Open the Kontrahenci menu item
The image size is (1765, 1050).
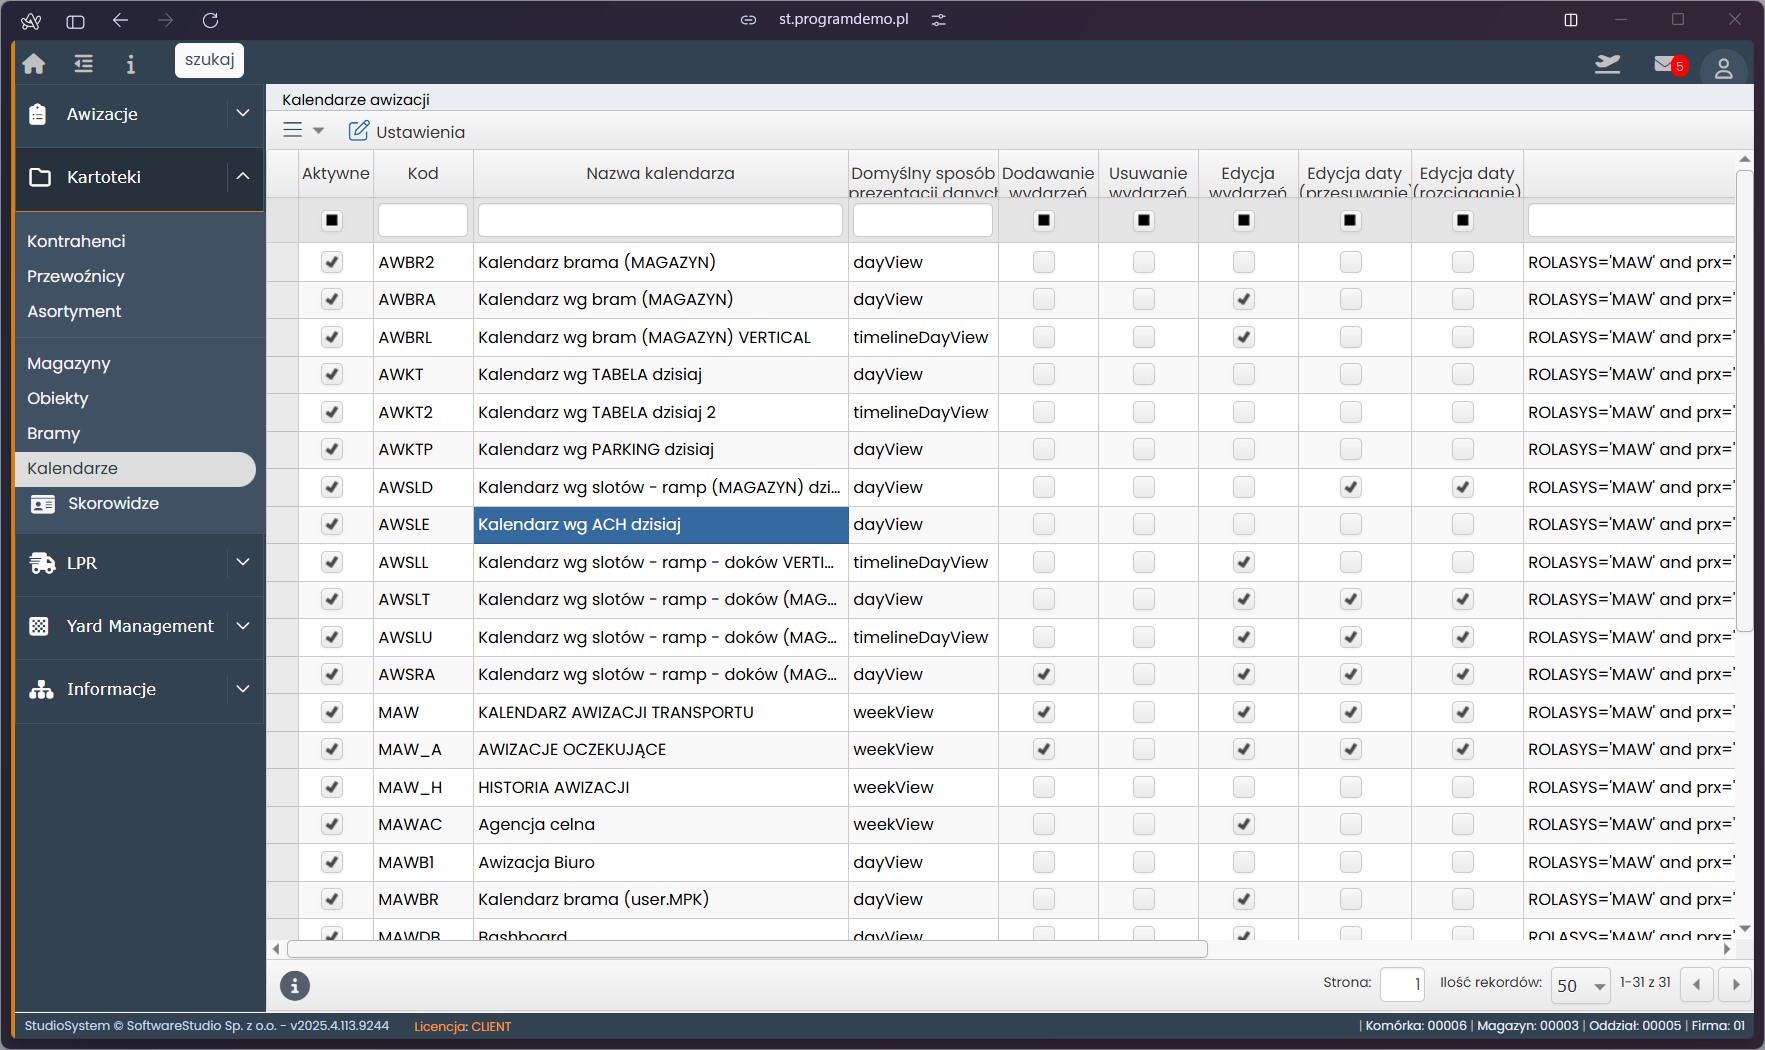coord(76,241)
